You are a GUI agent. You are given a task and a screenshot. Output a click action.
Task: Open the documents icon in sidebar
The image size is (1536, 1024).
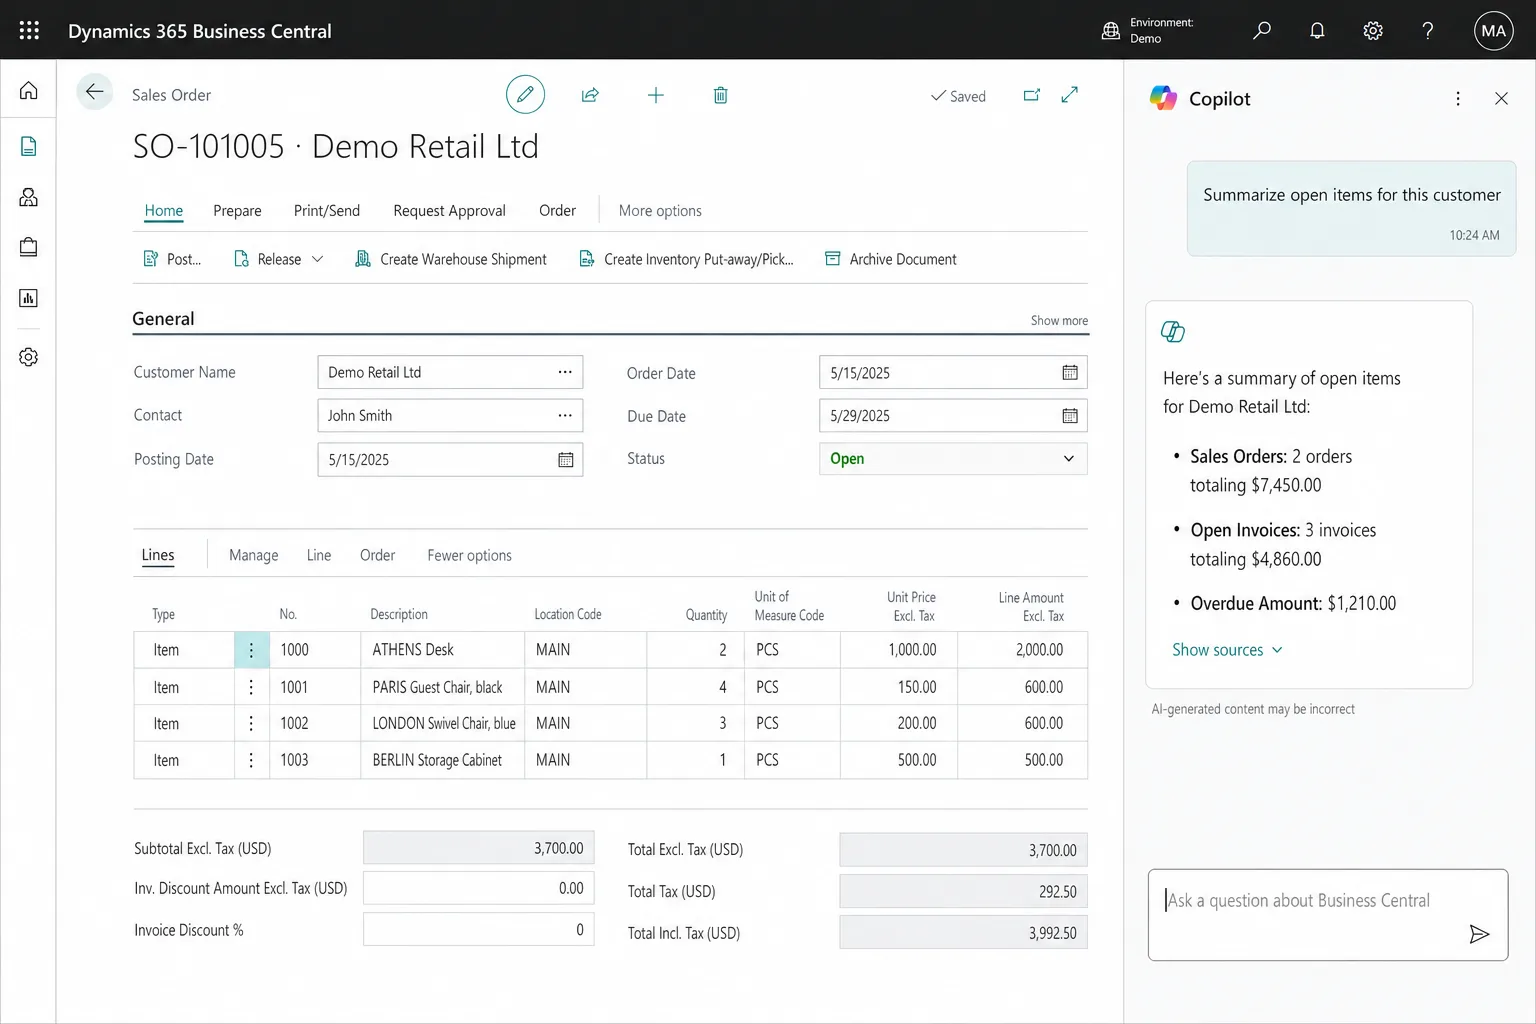click(29, 146)
